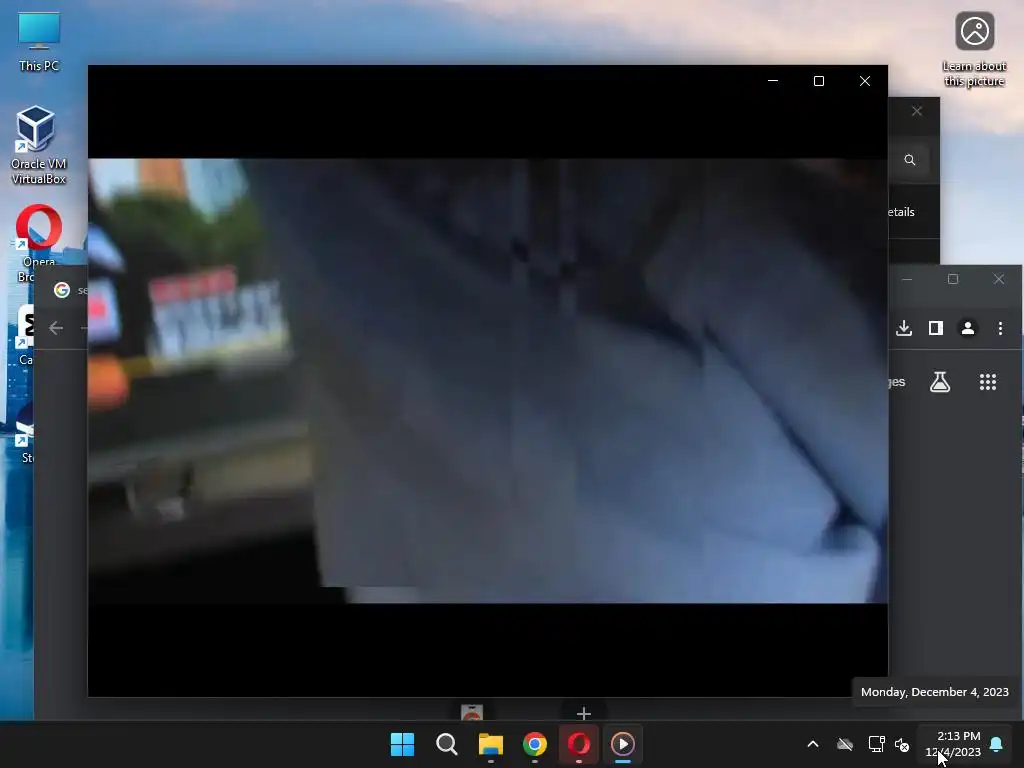Click OneDrive cloud tray icon
The height and width of the screenshot is (768, 1024).
click(x=844, y=744)
